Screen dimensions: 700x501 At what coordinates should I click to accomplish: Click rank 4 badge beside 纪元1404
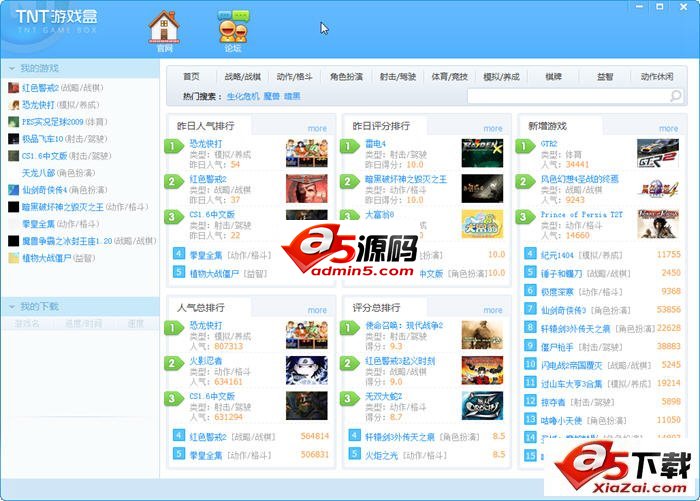530,254
